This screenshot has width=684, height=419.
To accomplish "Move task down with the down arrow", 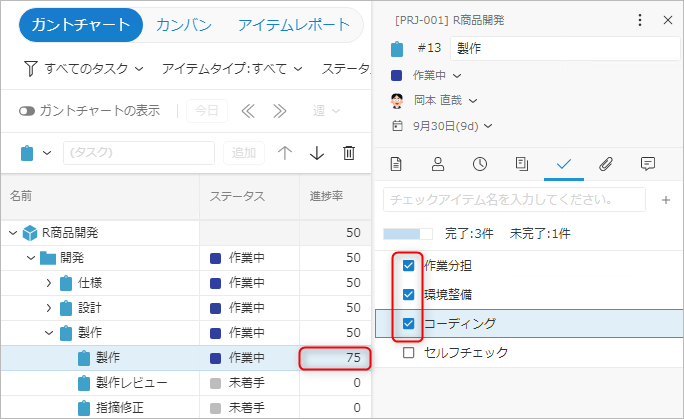I will [x=317, y=153].
